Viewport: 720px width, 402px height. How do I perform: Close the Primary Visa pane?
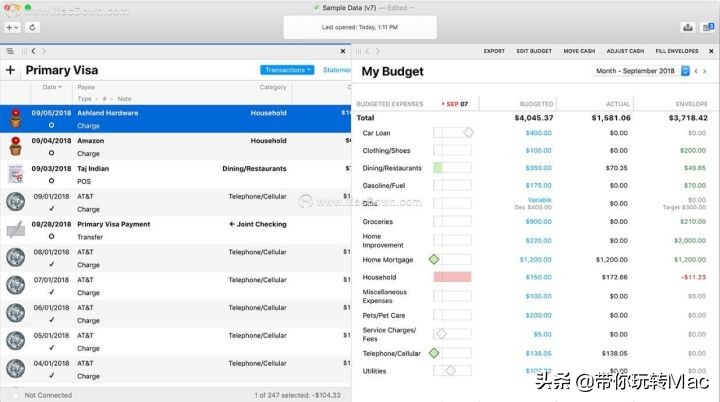click(343, 51)
